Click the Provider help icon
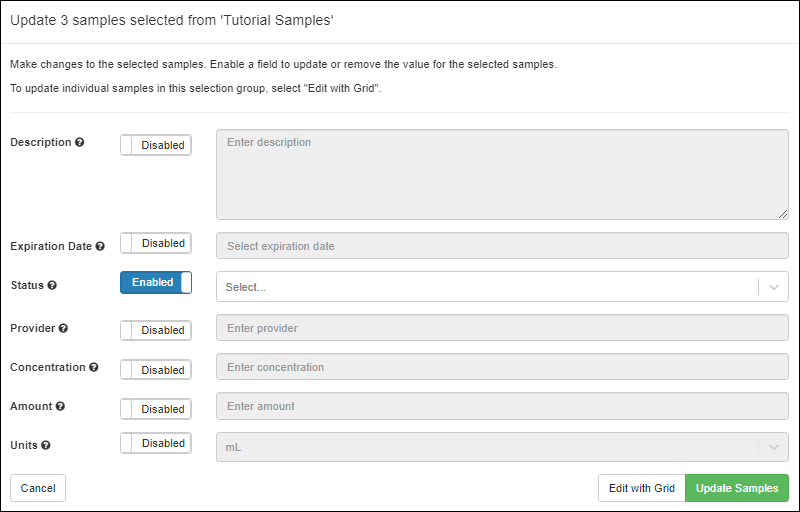Screen dimensions: 800x512 click(63, 328)
